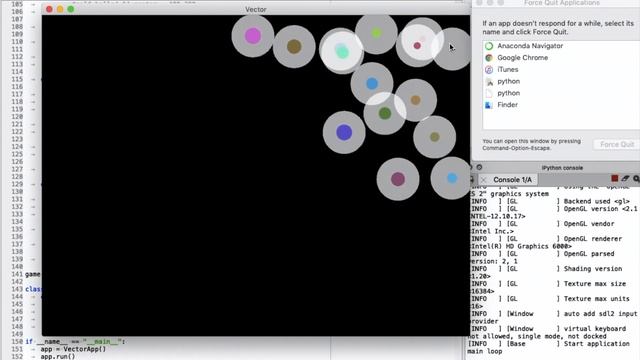Click the magenta dot circle in Vector window
The height and width of the screenshot is (360, 640).
[x=253, y=36]
